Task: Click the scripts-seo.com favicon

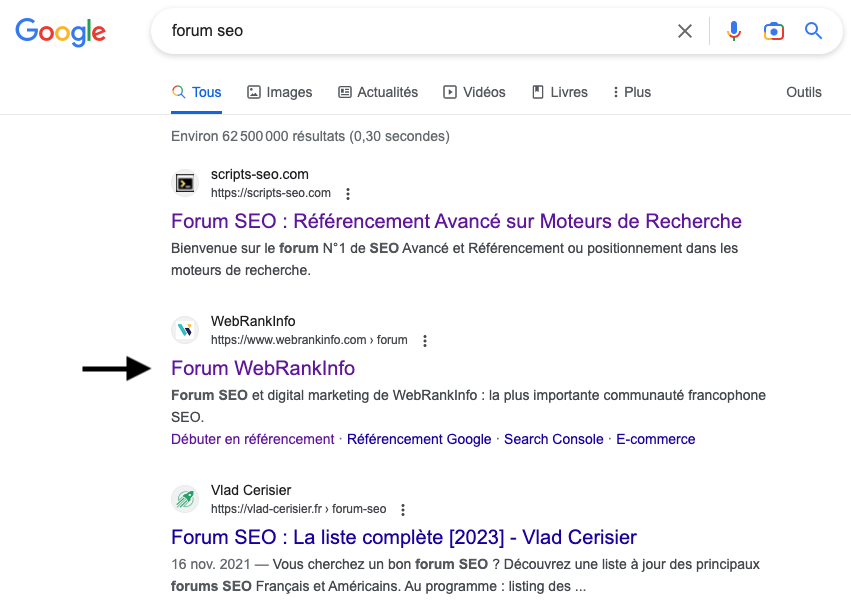Action: point(185,183)
